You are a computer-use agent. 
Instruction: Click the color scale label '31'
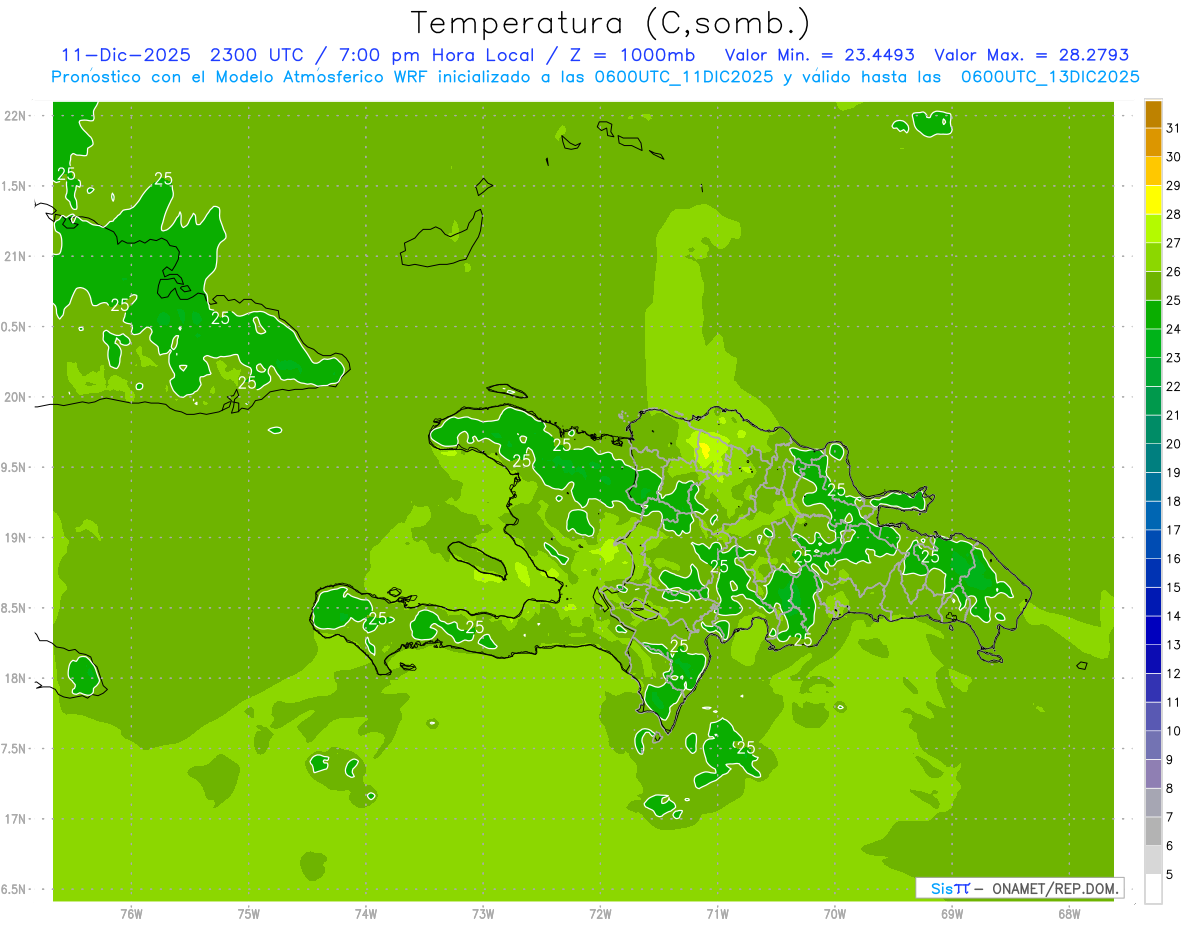1173,128
